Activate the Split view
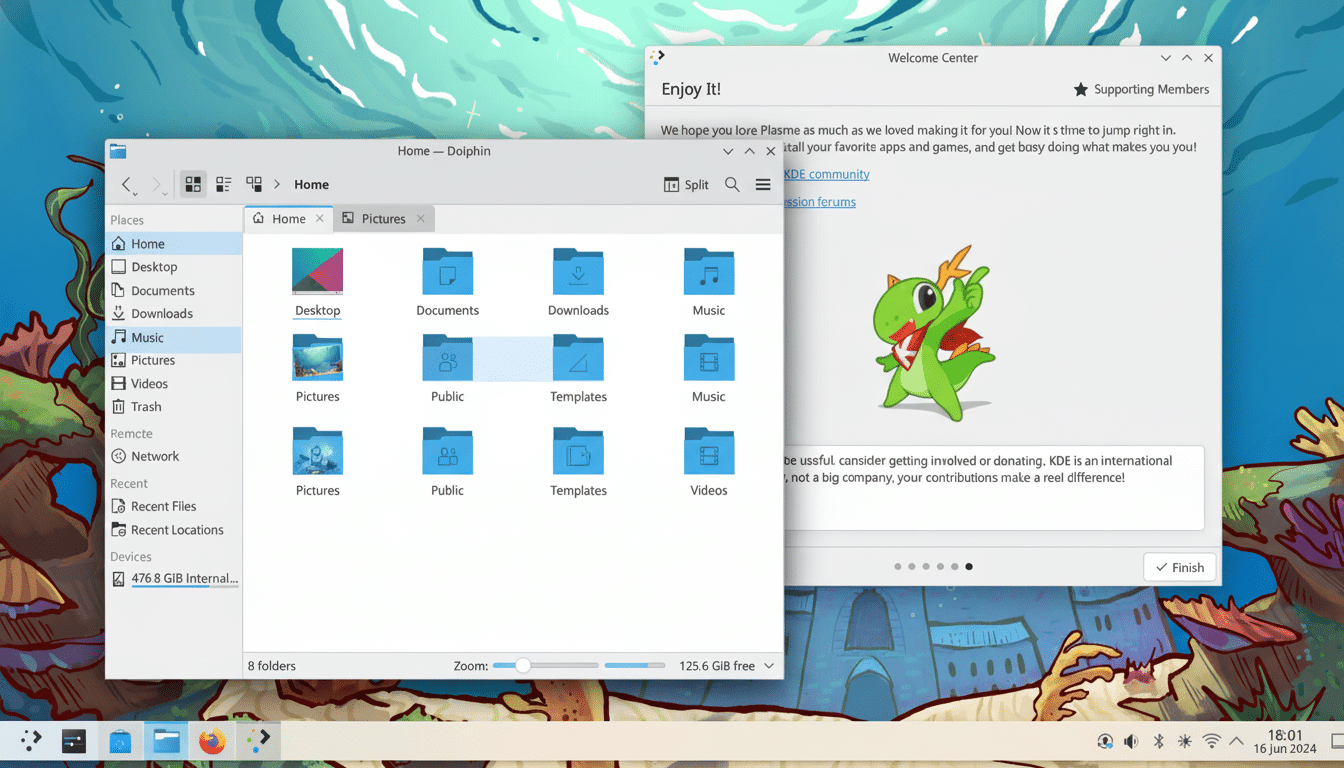 pos(686,184)
